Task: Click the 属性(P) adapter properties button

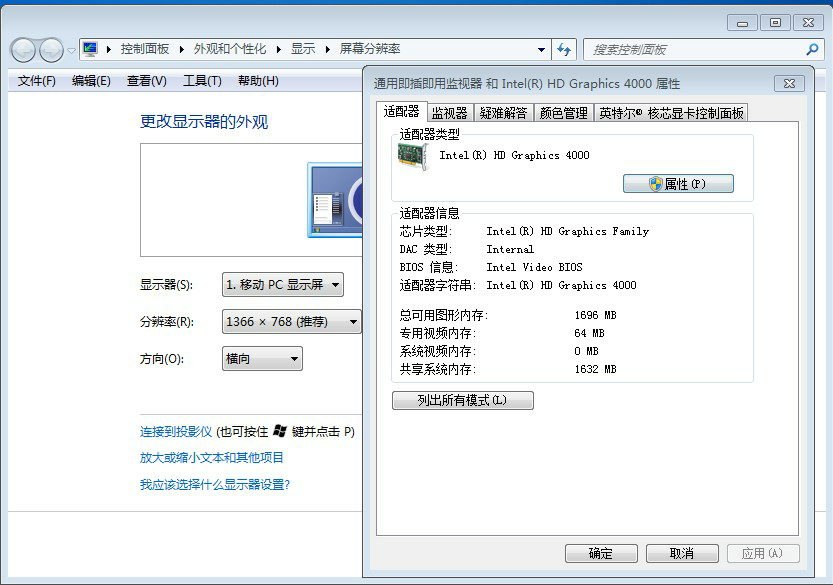Action: coord(678,184)
